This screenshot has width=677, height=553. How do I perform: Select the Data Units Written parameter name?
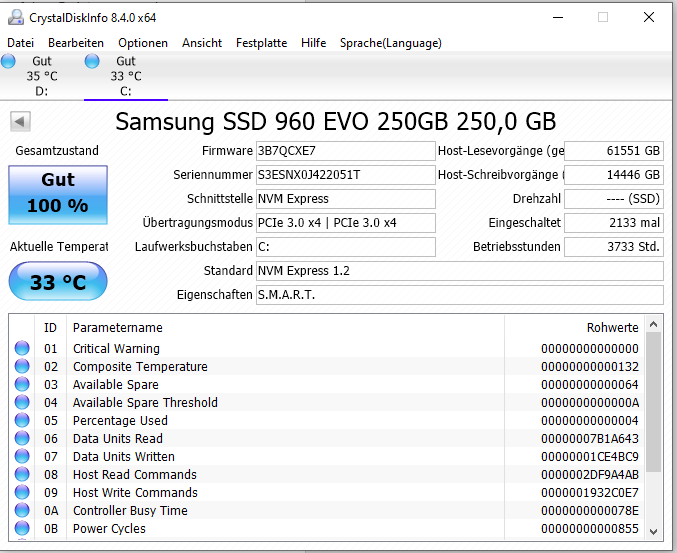pyautogui.click(x=123, y=456)
